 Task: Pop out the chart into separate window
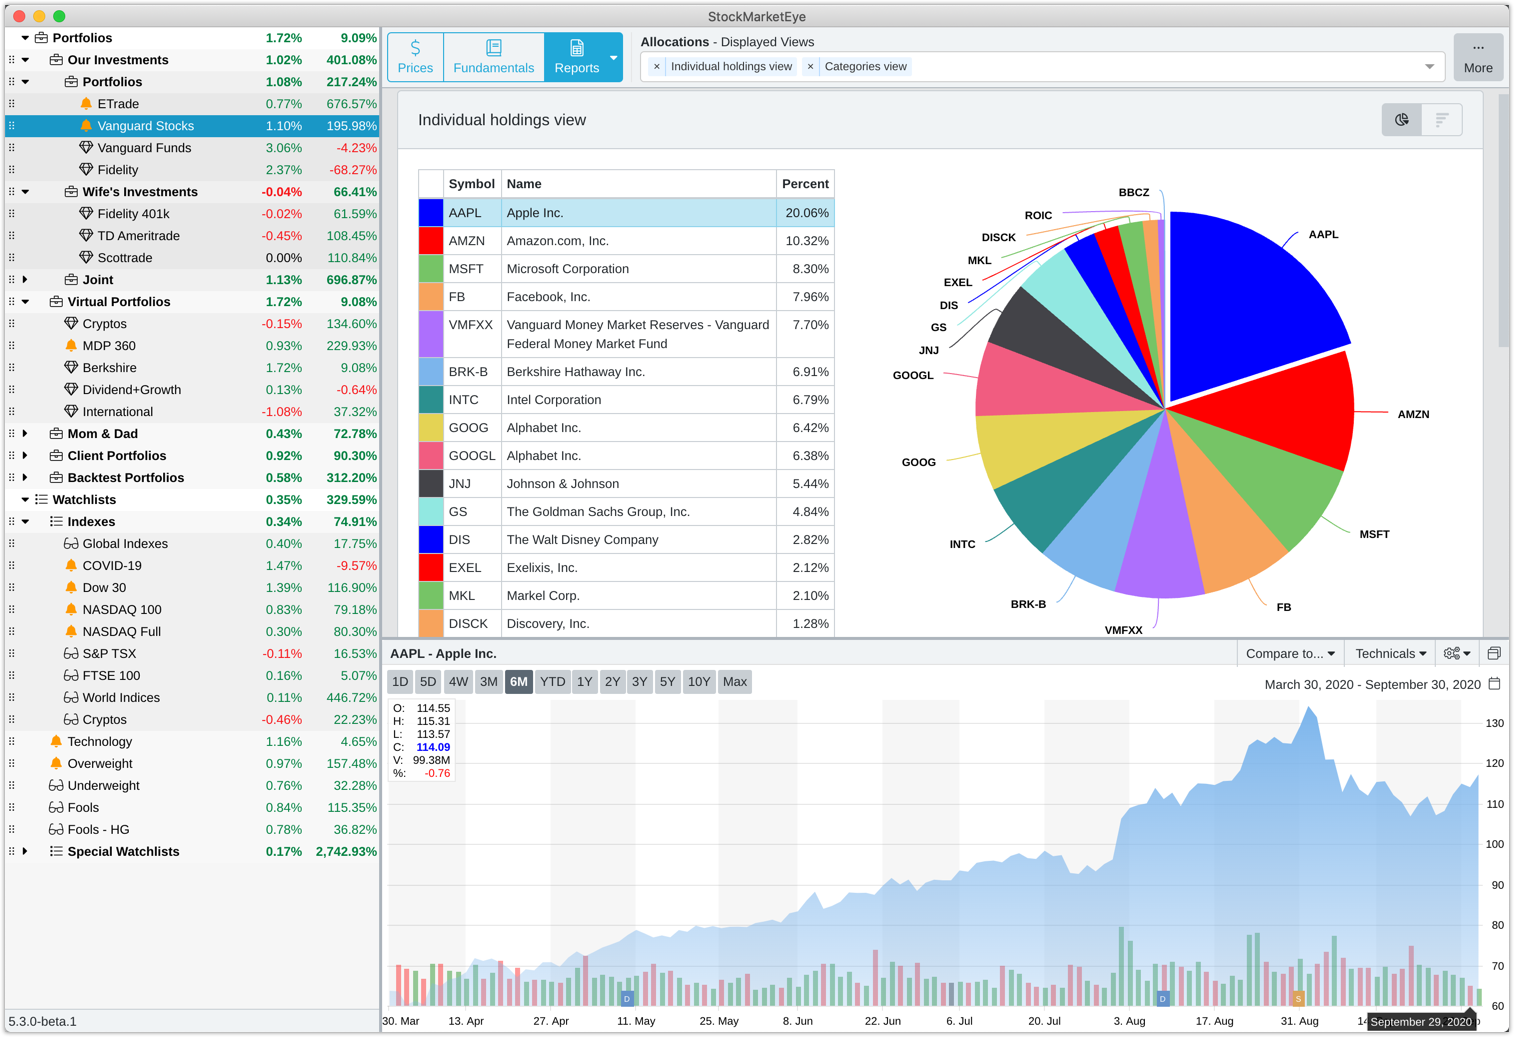coord(1494,653)
